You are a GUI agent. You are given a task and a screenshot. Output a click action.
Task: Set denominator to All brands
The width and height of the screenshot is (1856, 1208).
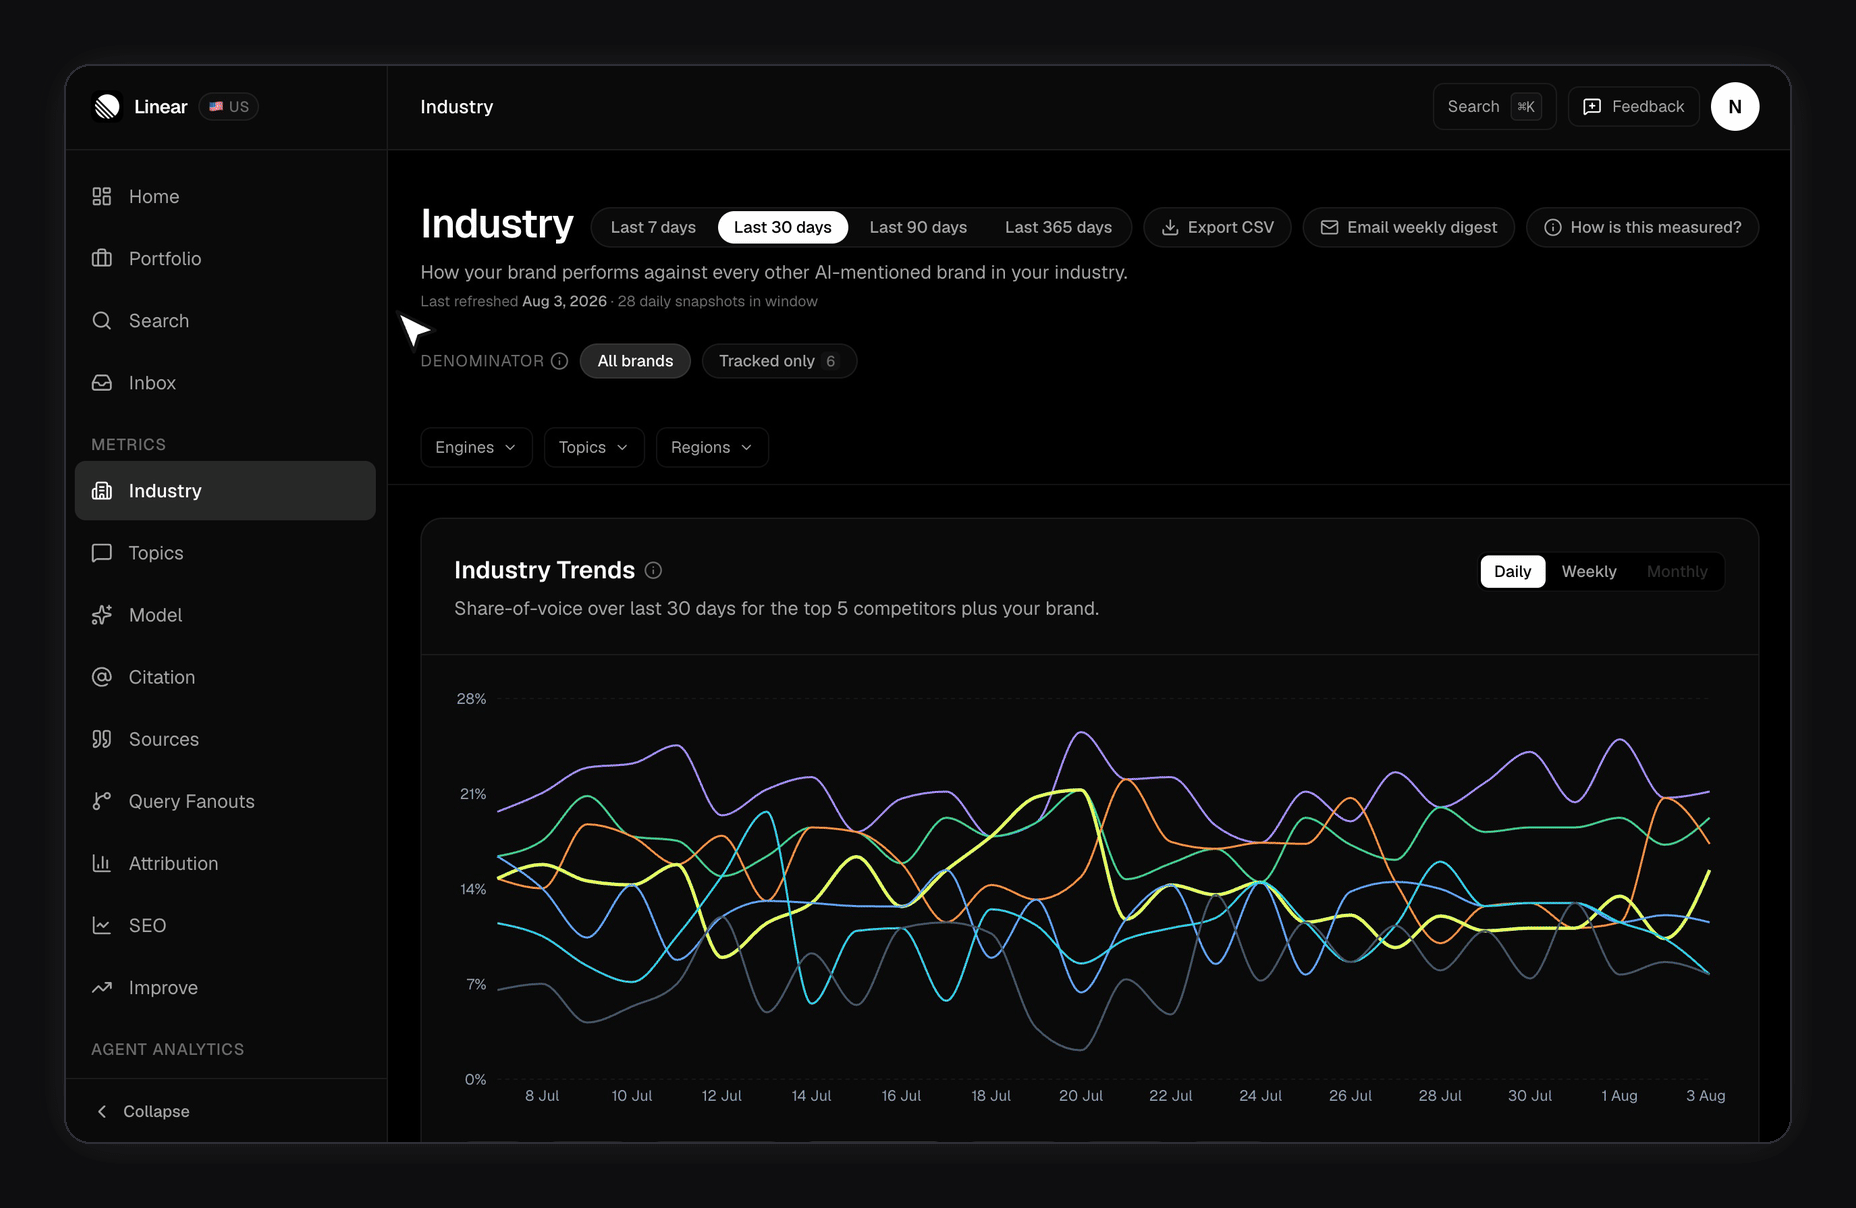[x=635, y=361]
